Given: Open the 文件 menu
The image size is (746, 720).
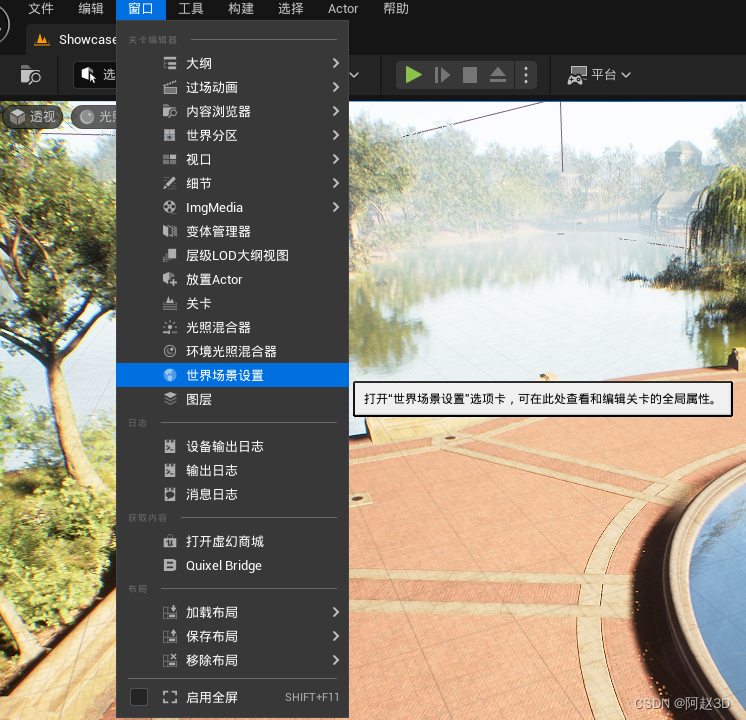Looking at the screenshot, I should (x=41, y=9).
